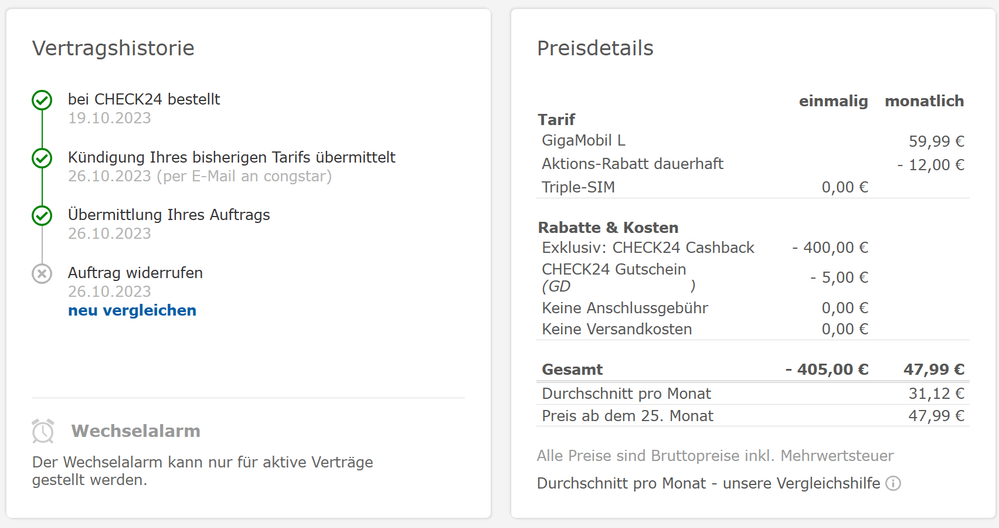Screen dimensions: 999x528
Task: Open the 'neu vergleichen' link
Action: (x=132, y=310)
